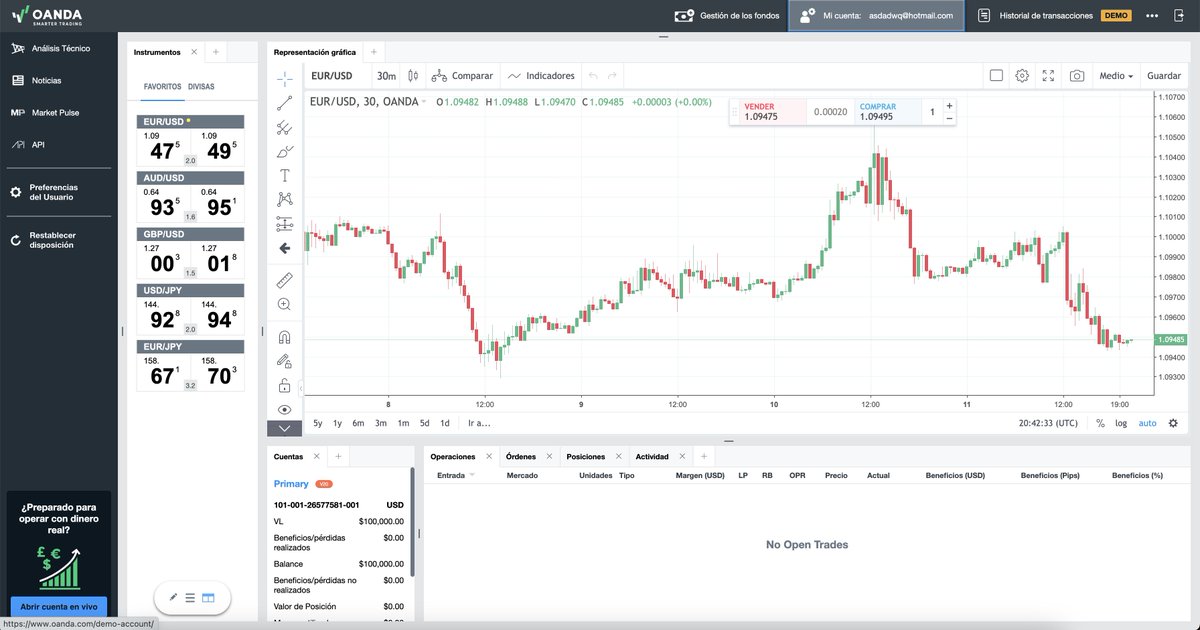The height and width of the screenshot is (630, 1200).
Task: Expand the drawing toolbar down chevron
Action: coord(285,429)
